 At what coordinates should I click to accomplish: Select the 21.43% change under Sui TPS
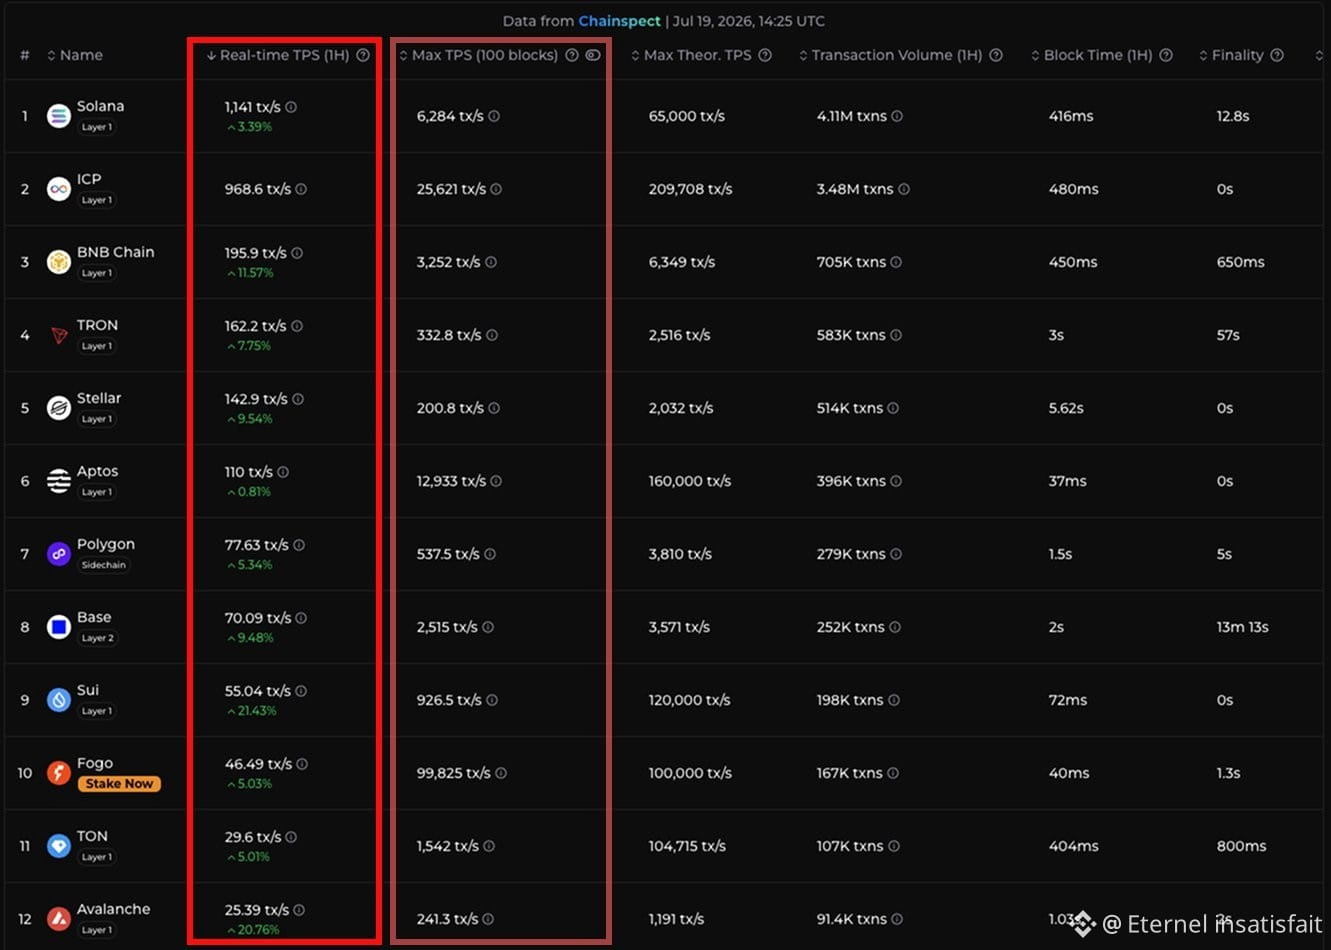click(x=252, y=711)
